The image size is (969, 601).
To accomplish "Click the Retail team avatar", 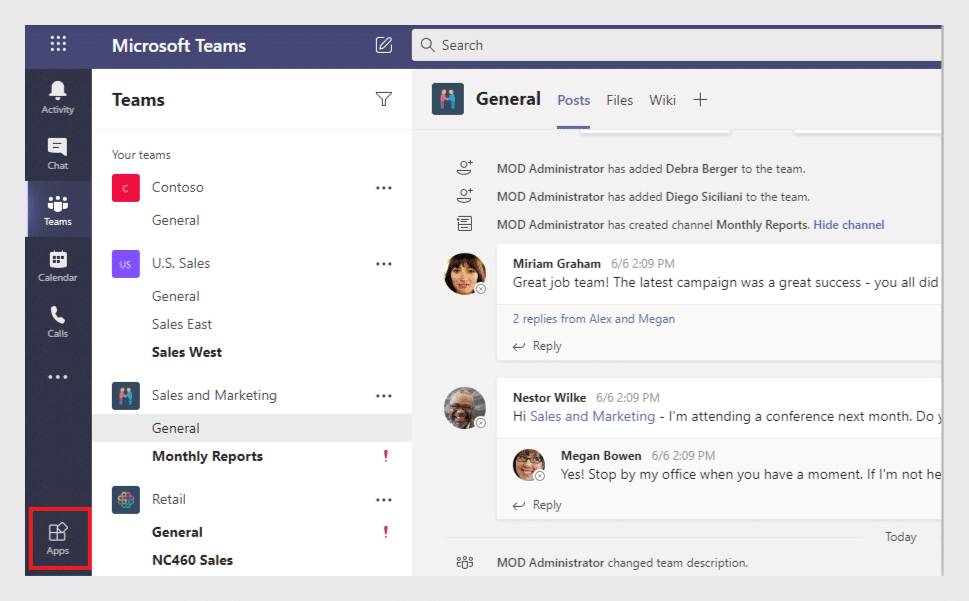I will [125, 500].
